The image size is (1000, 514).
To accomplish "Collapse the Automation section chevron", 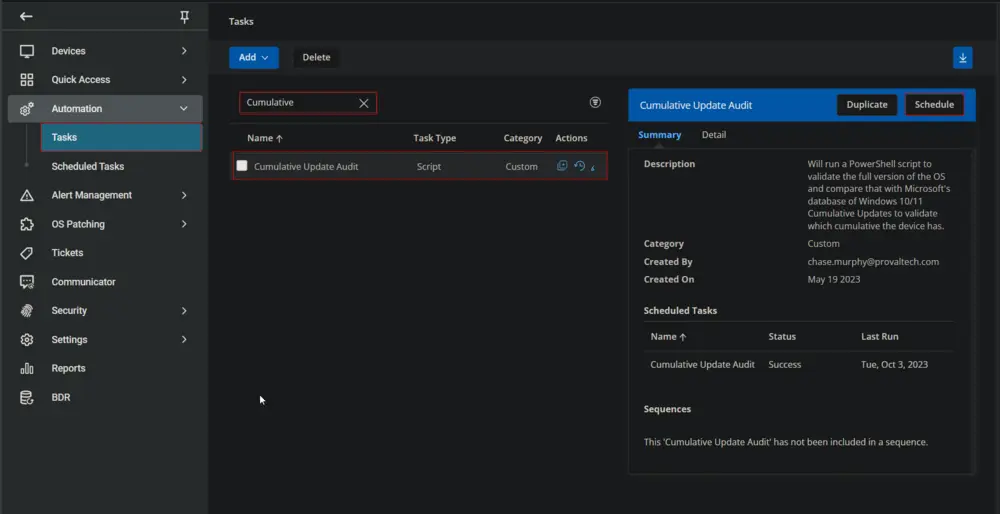I will click(x=184, y=108).
